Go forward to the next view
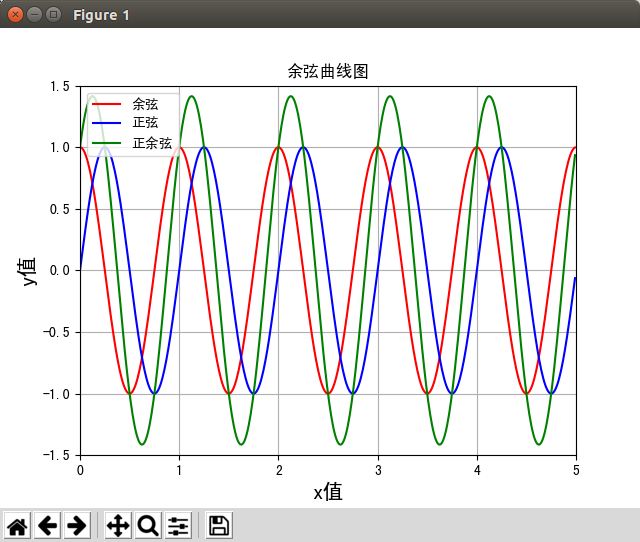 tap(77, 526)
